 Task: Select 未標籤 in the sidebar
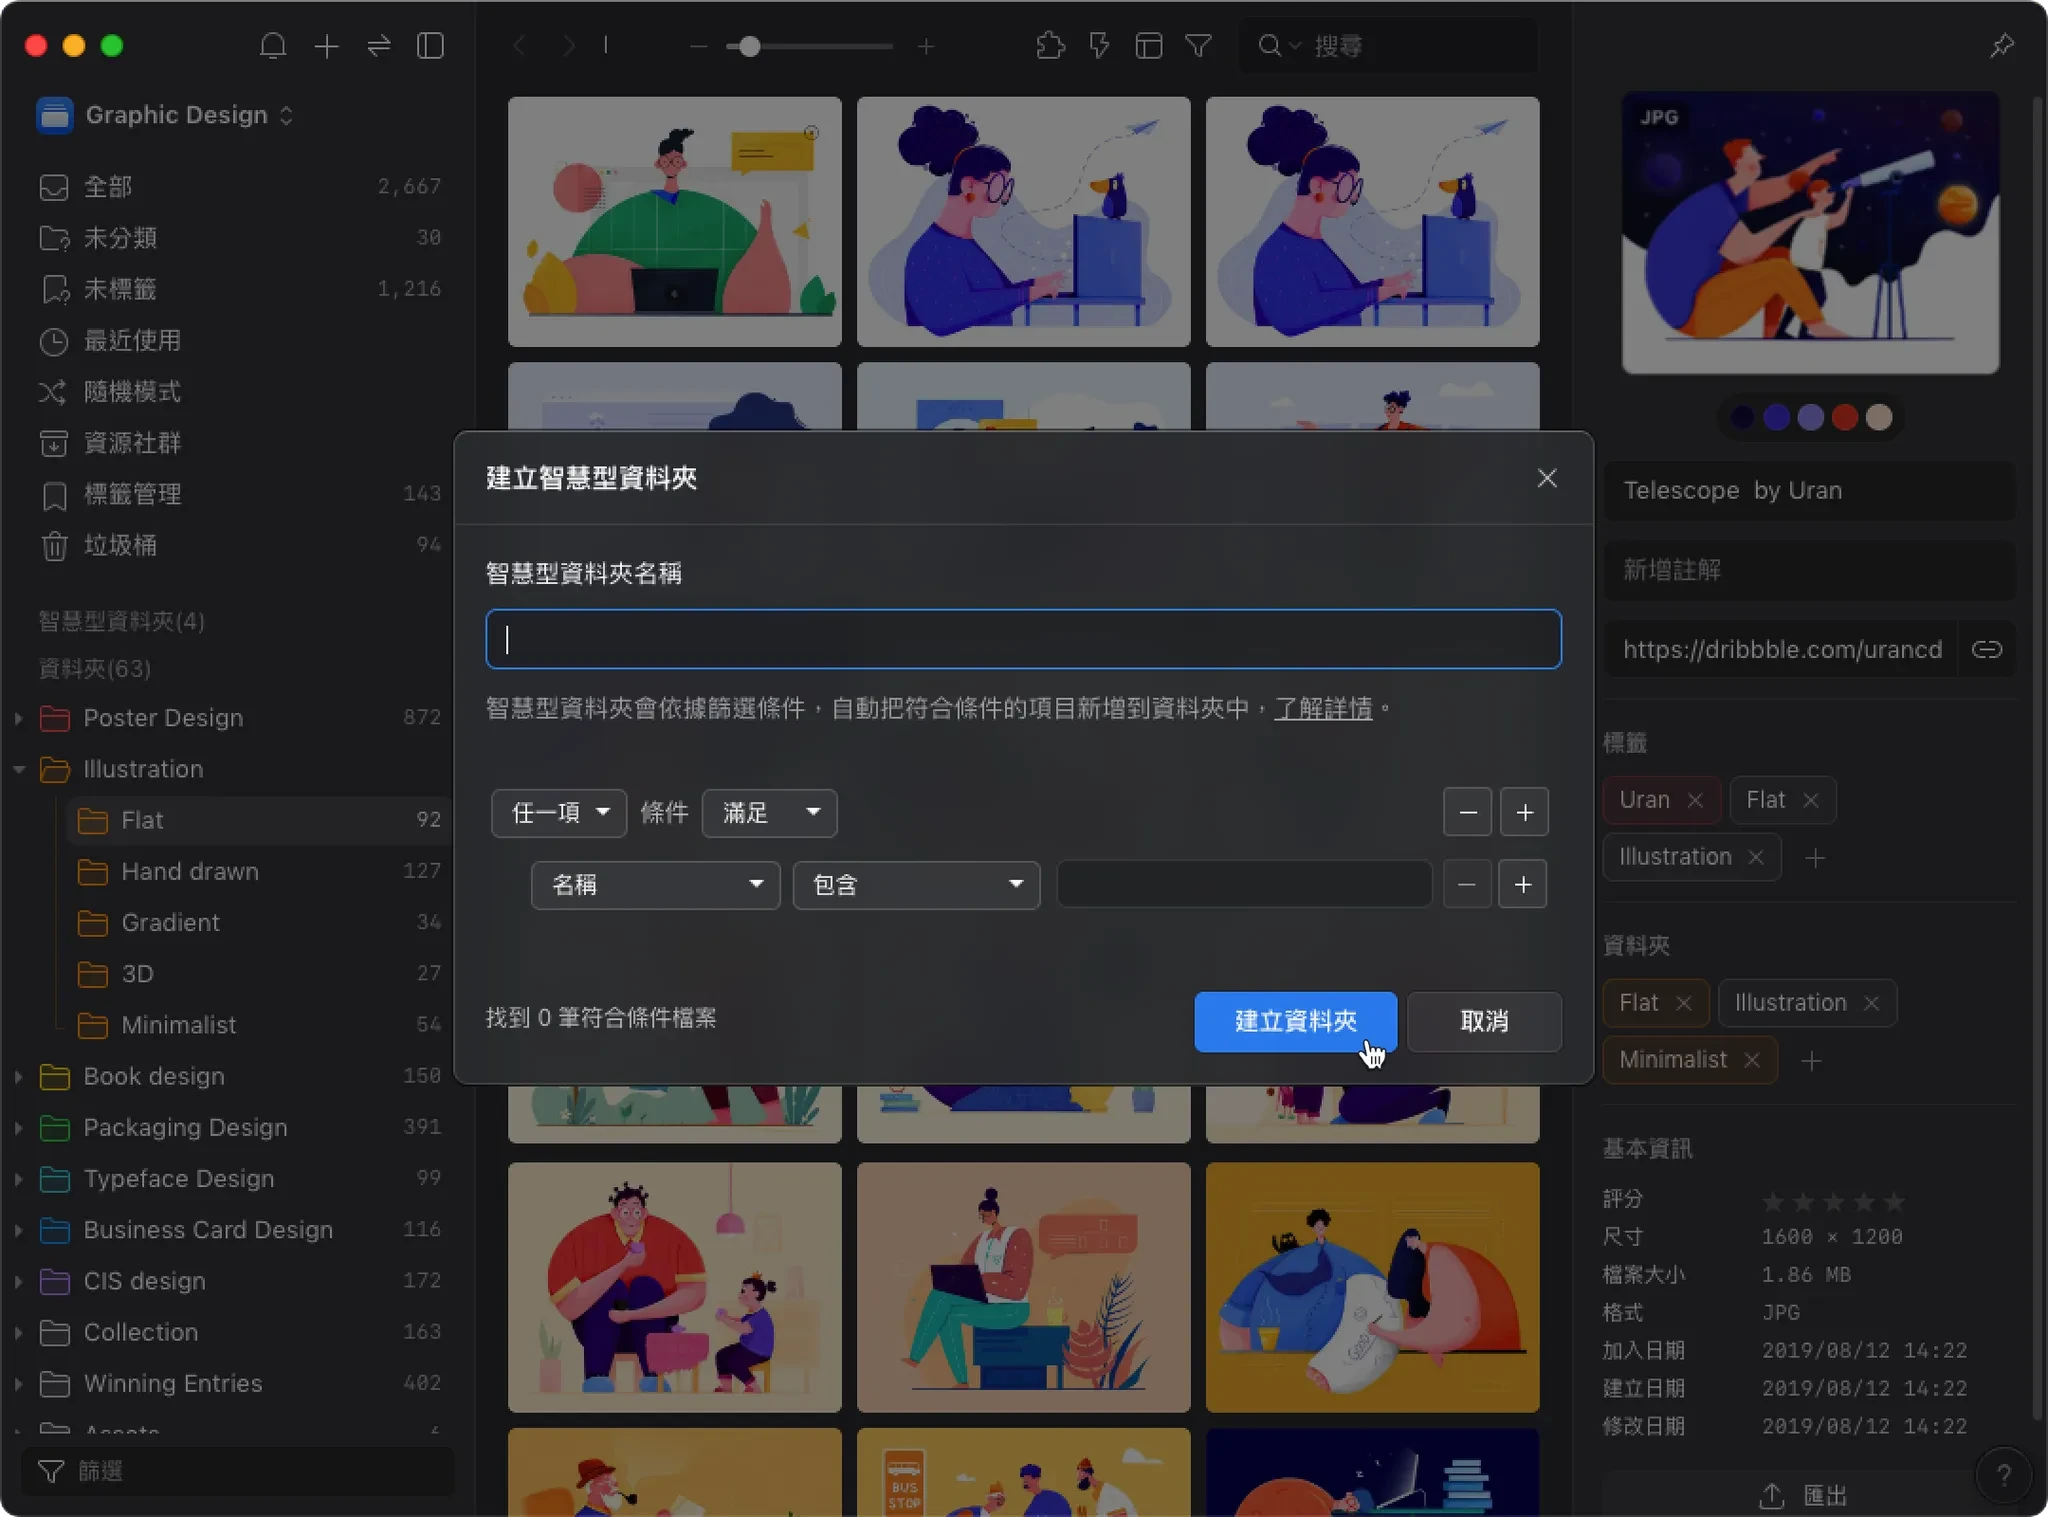click(240, 289)
